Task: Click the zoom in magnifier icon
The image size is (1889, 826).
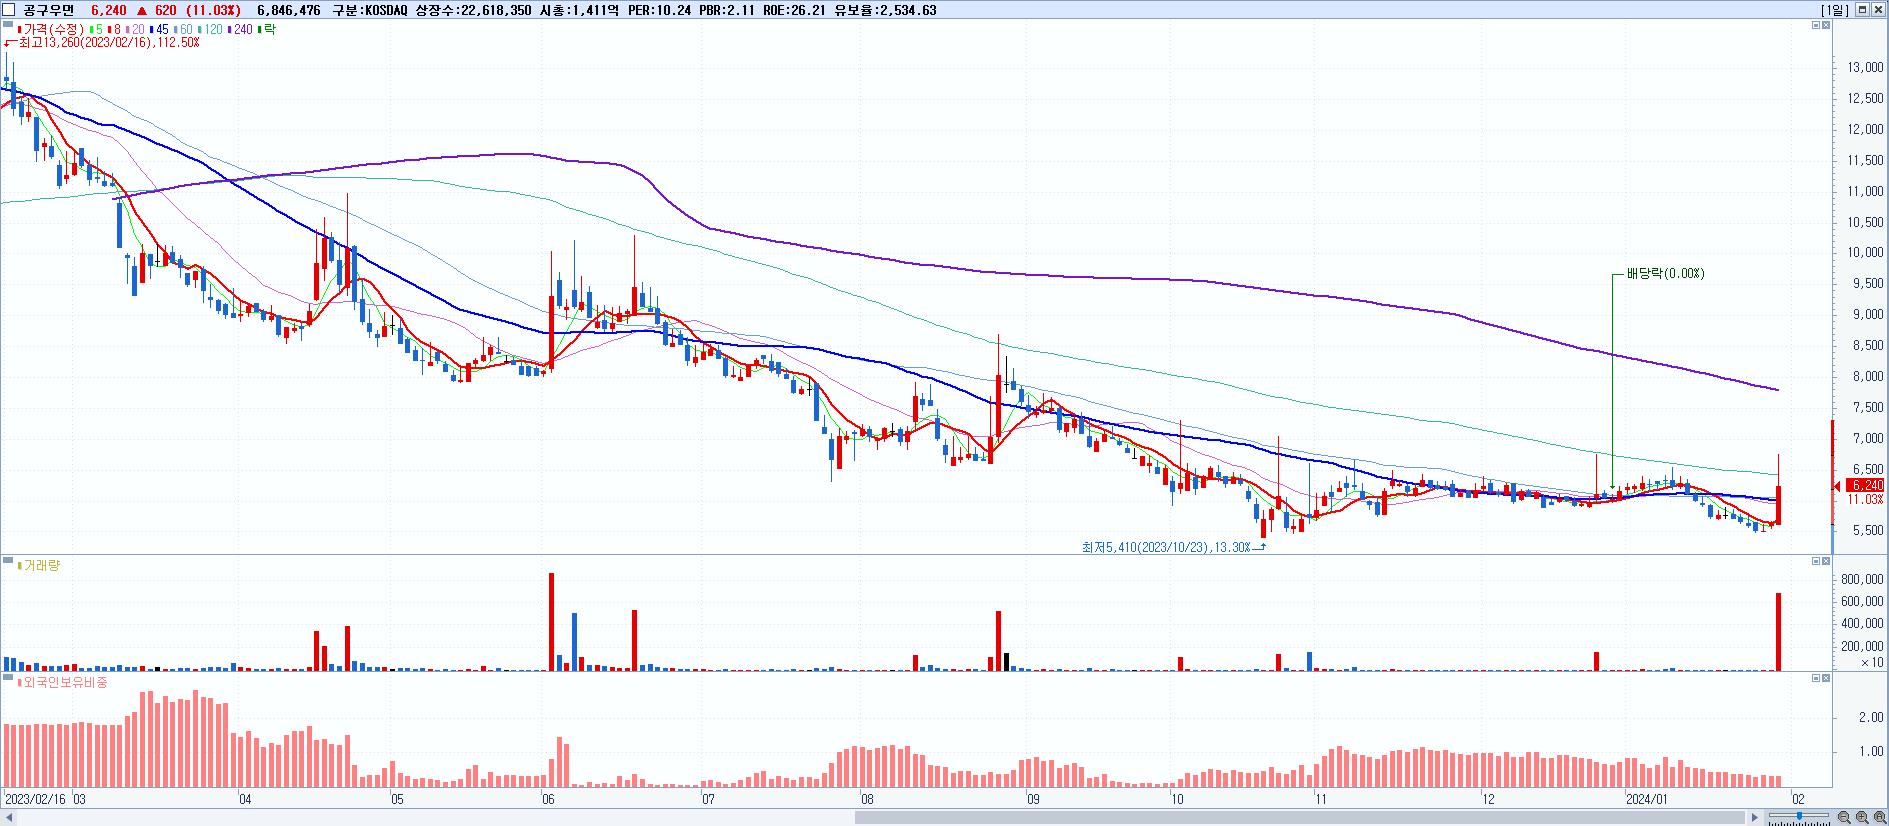Action: coord(1862,817)
